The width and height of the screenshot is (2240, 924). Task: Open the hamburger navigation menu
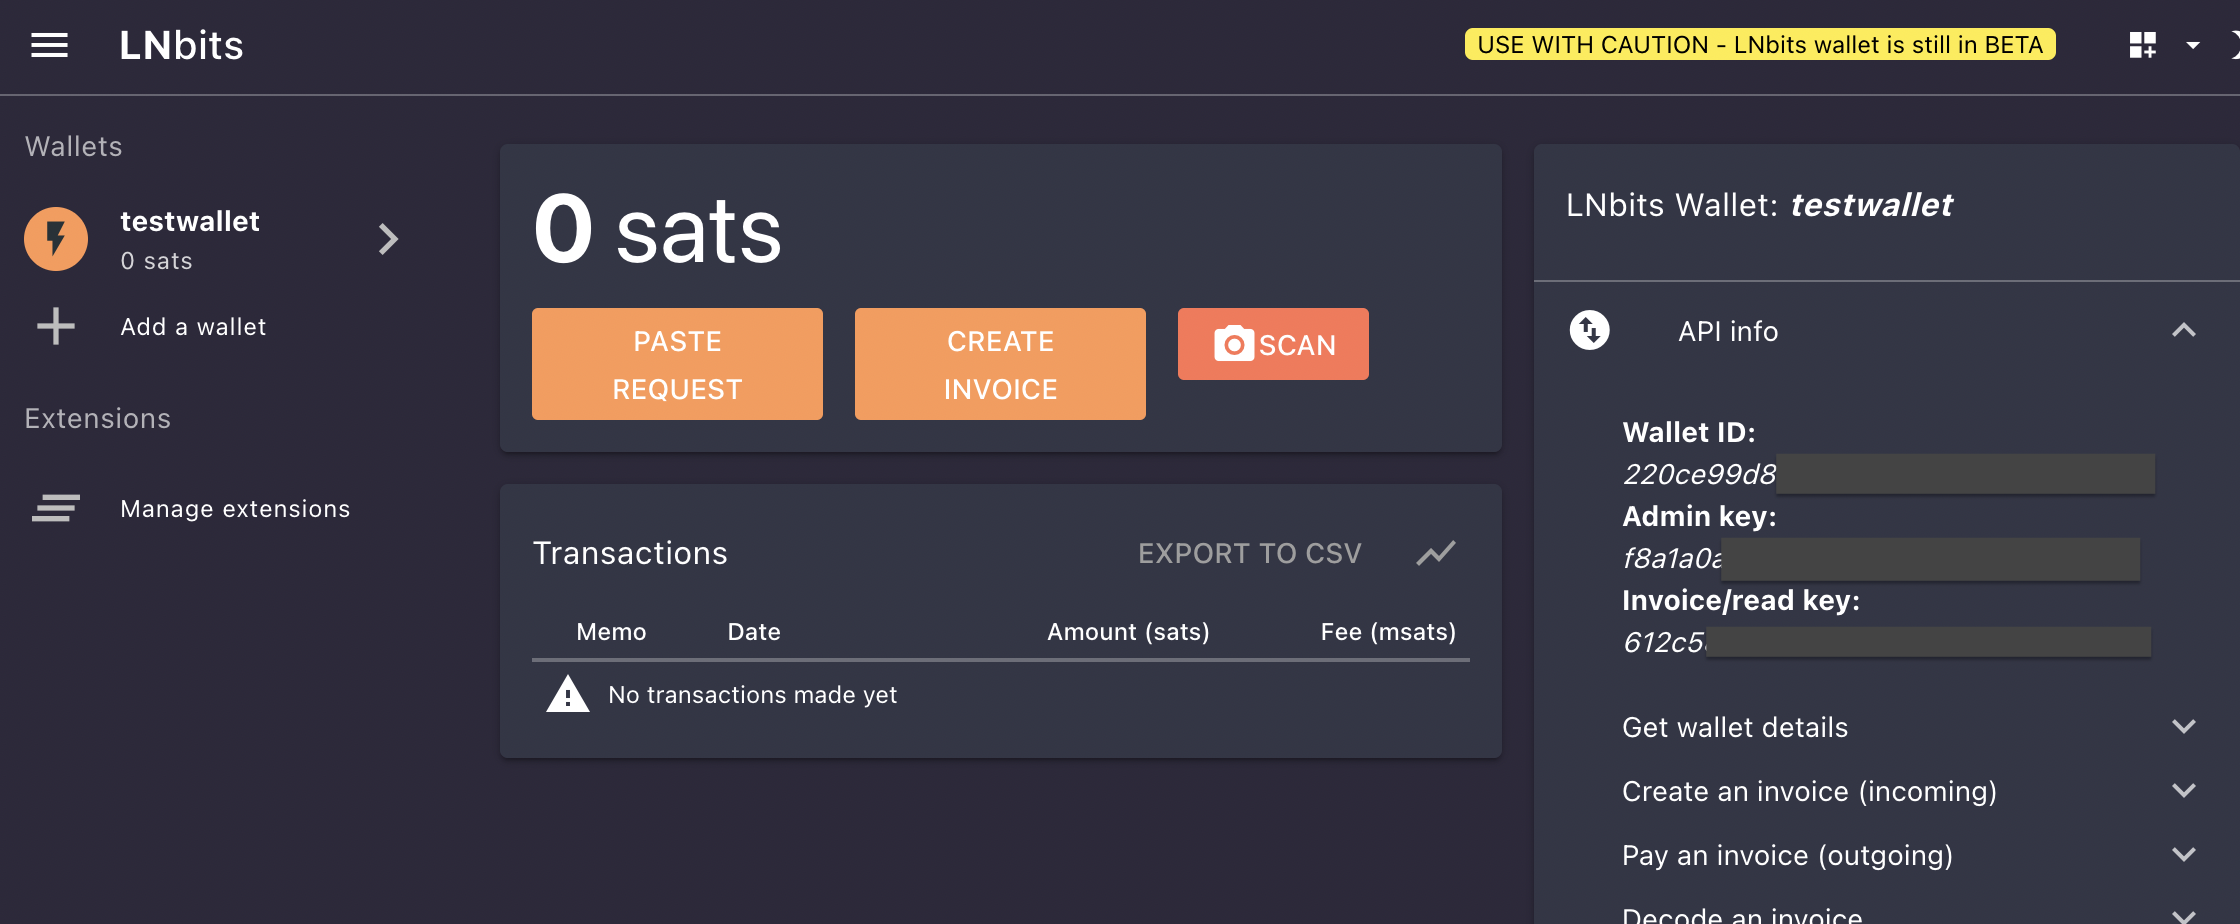[x=49, y=45]
